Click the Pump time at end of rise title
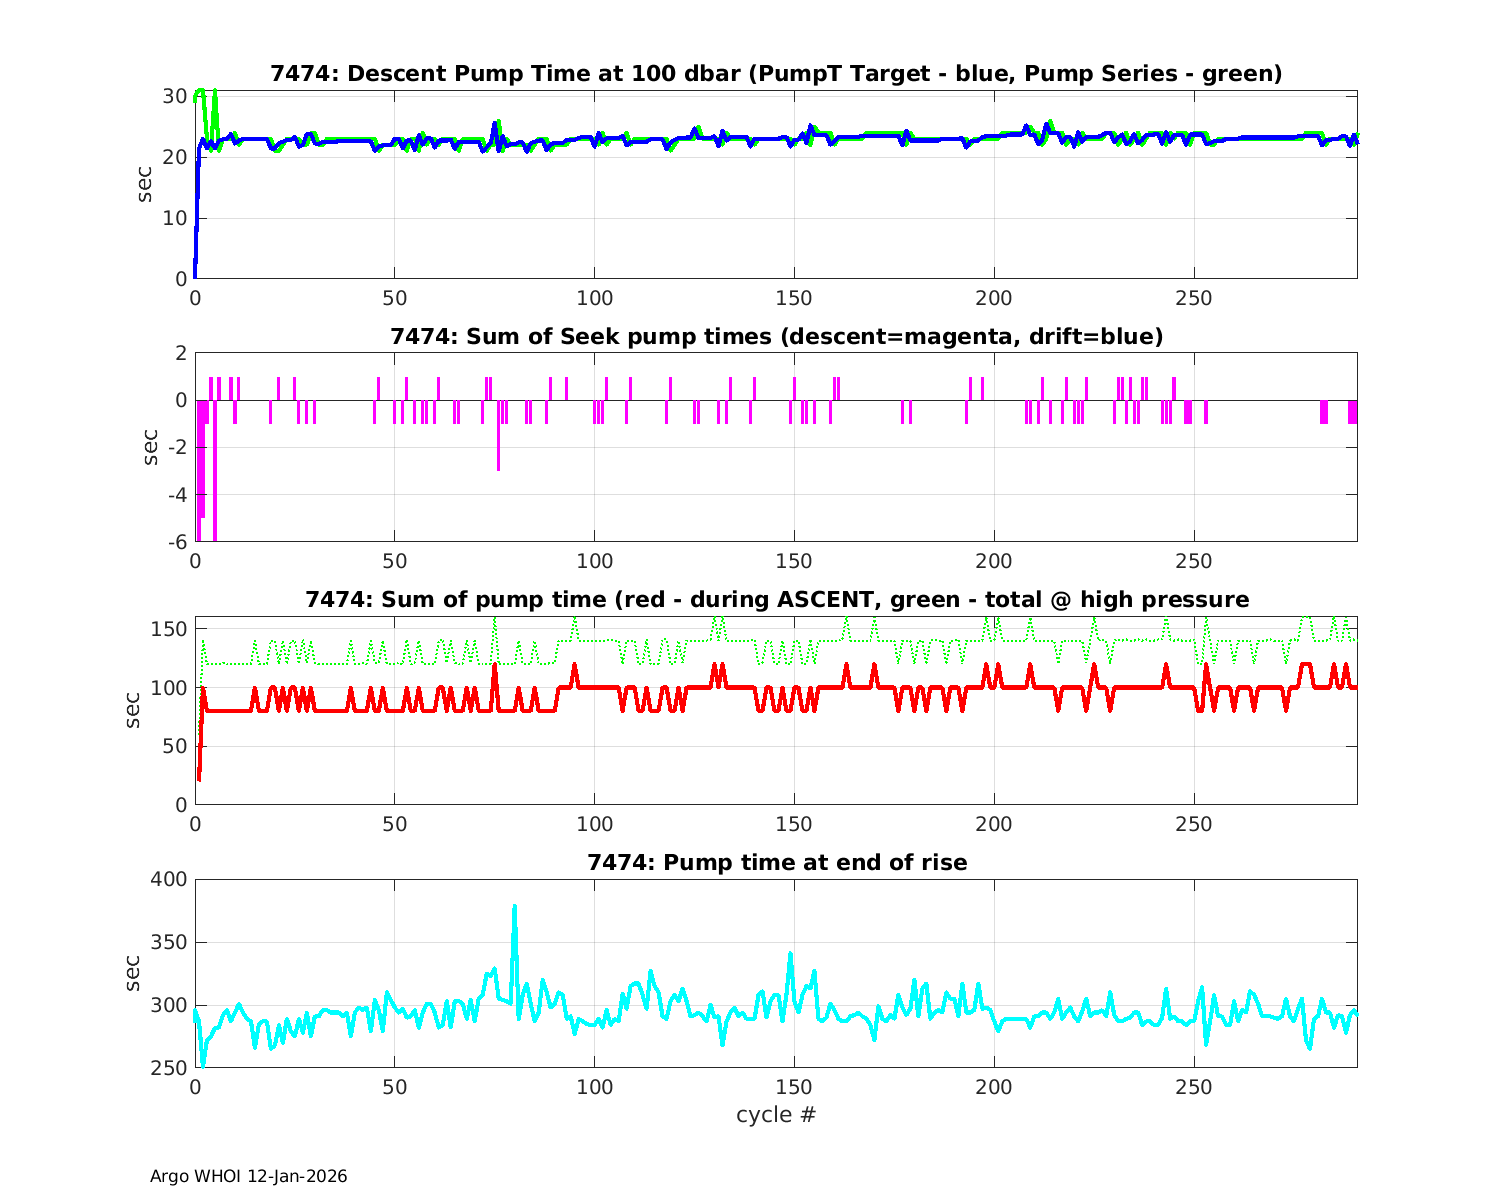1500x1200 pixels. tap(776, 862)
